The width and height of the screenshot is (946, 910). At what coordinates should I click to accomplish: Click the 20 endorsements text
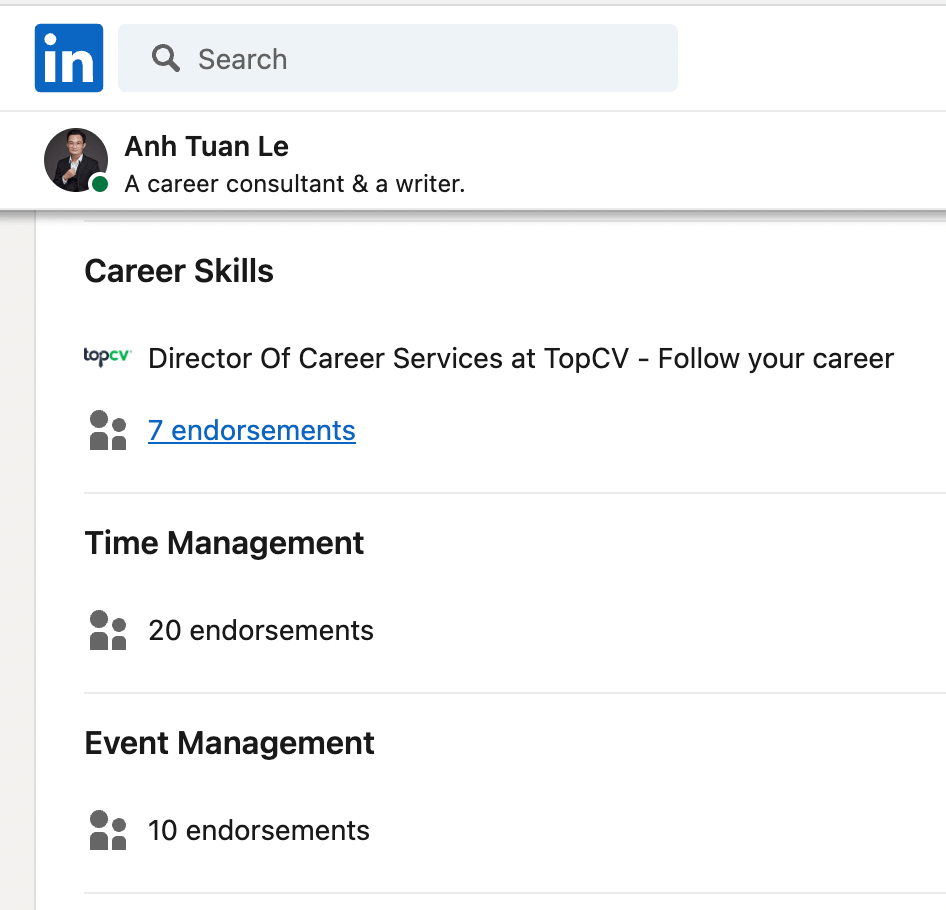(261, 631)
